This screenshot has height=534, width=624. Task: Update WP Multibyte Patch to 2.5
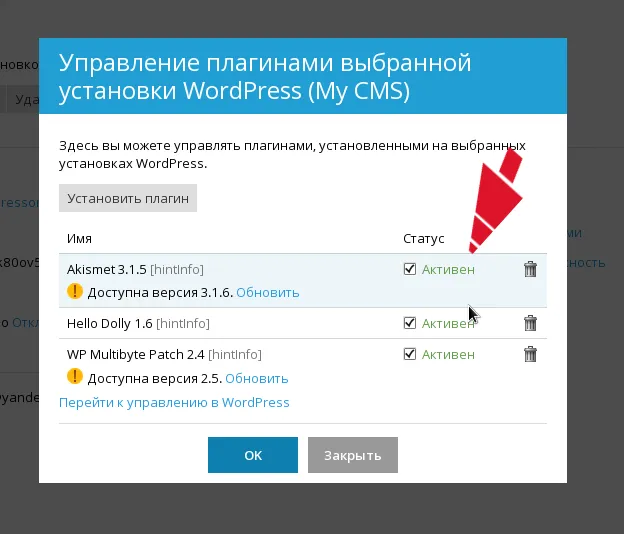click(x=257, y=378)
